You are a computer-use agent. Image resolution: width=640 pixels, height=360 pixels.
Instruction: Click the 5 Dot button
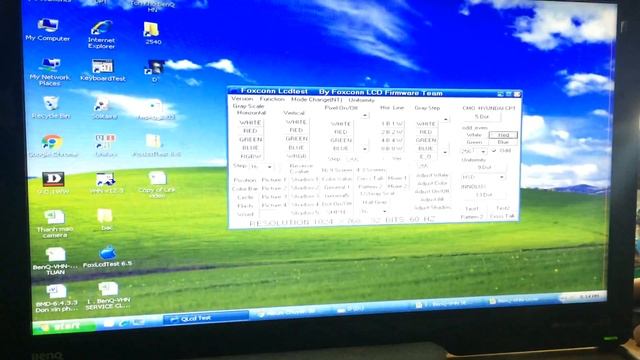point(482,117)
